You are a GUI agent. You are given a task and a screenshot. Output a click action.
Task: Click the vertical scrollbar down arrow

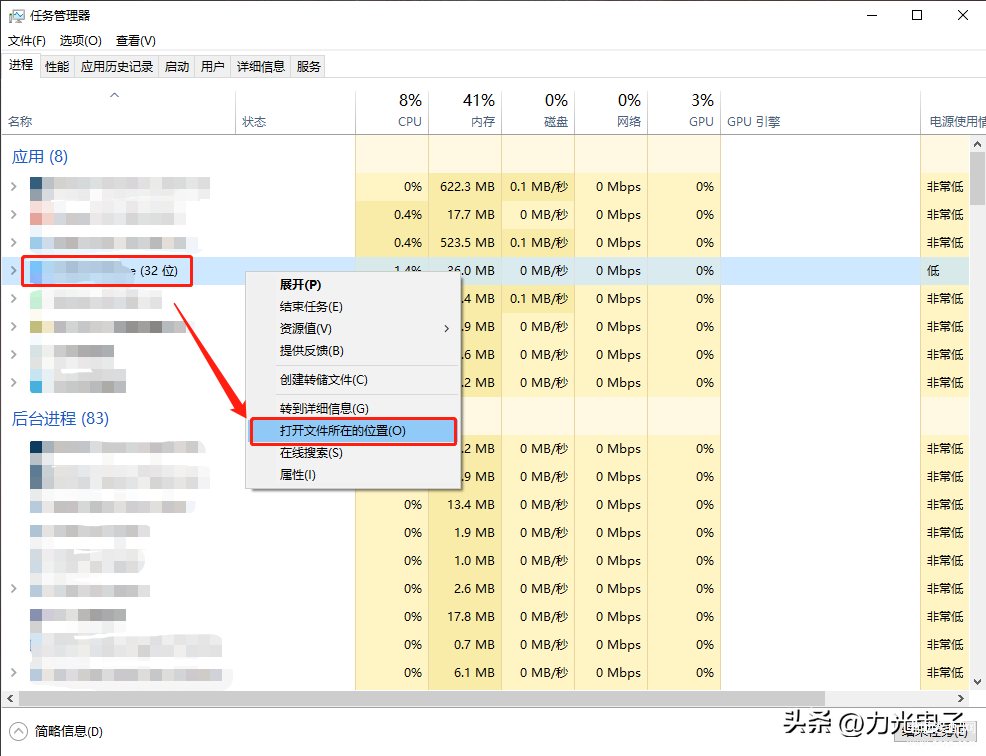click(x=977, y=682)
